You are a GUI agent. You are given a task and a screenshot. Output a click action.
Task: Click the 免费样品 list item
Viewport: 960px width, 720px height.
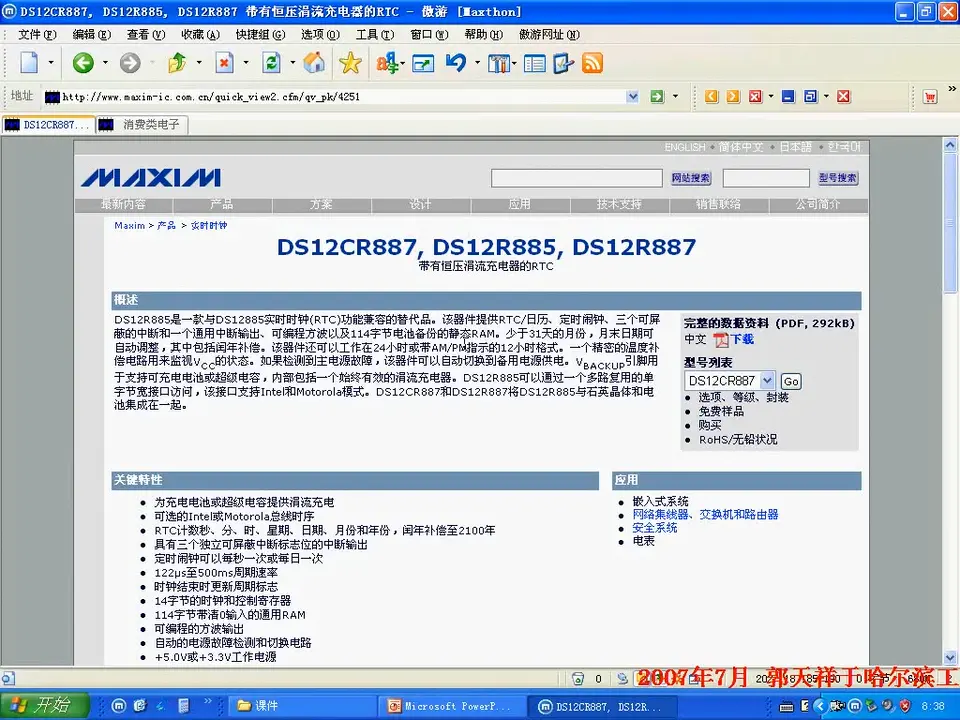click(x=721, y=411)
